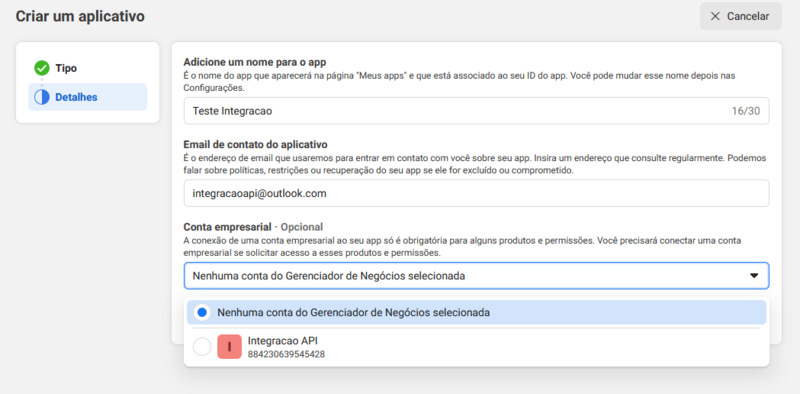Click the half-circle icon beside Detalhes
800x394 pixels.
(42, 97)
